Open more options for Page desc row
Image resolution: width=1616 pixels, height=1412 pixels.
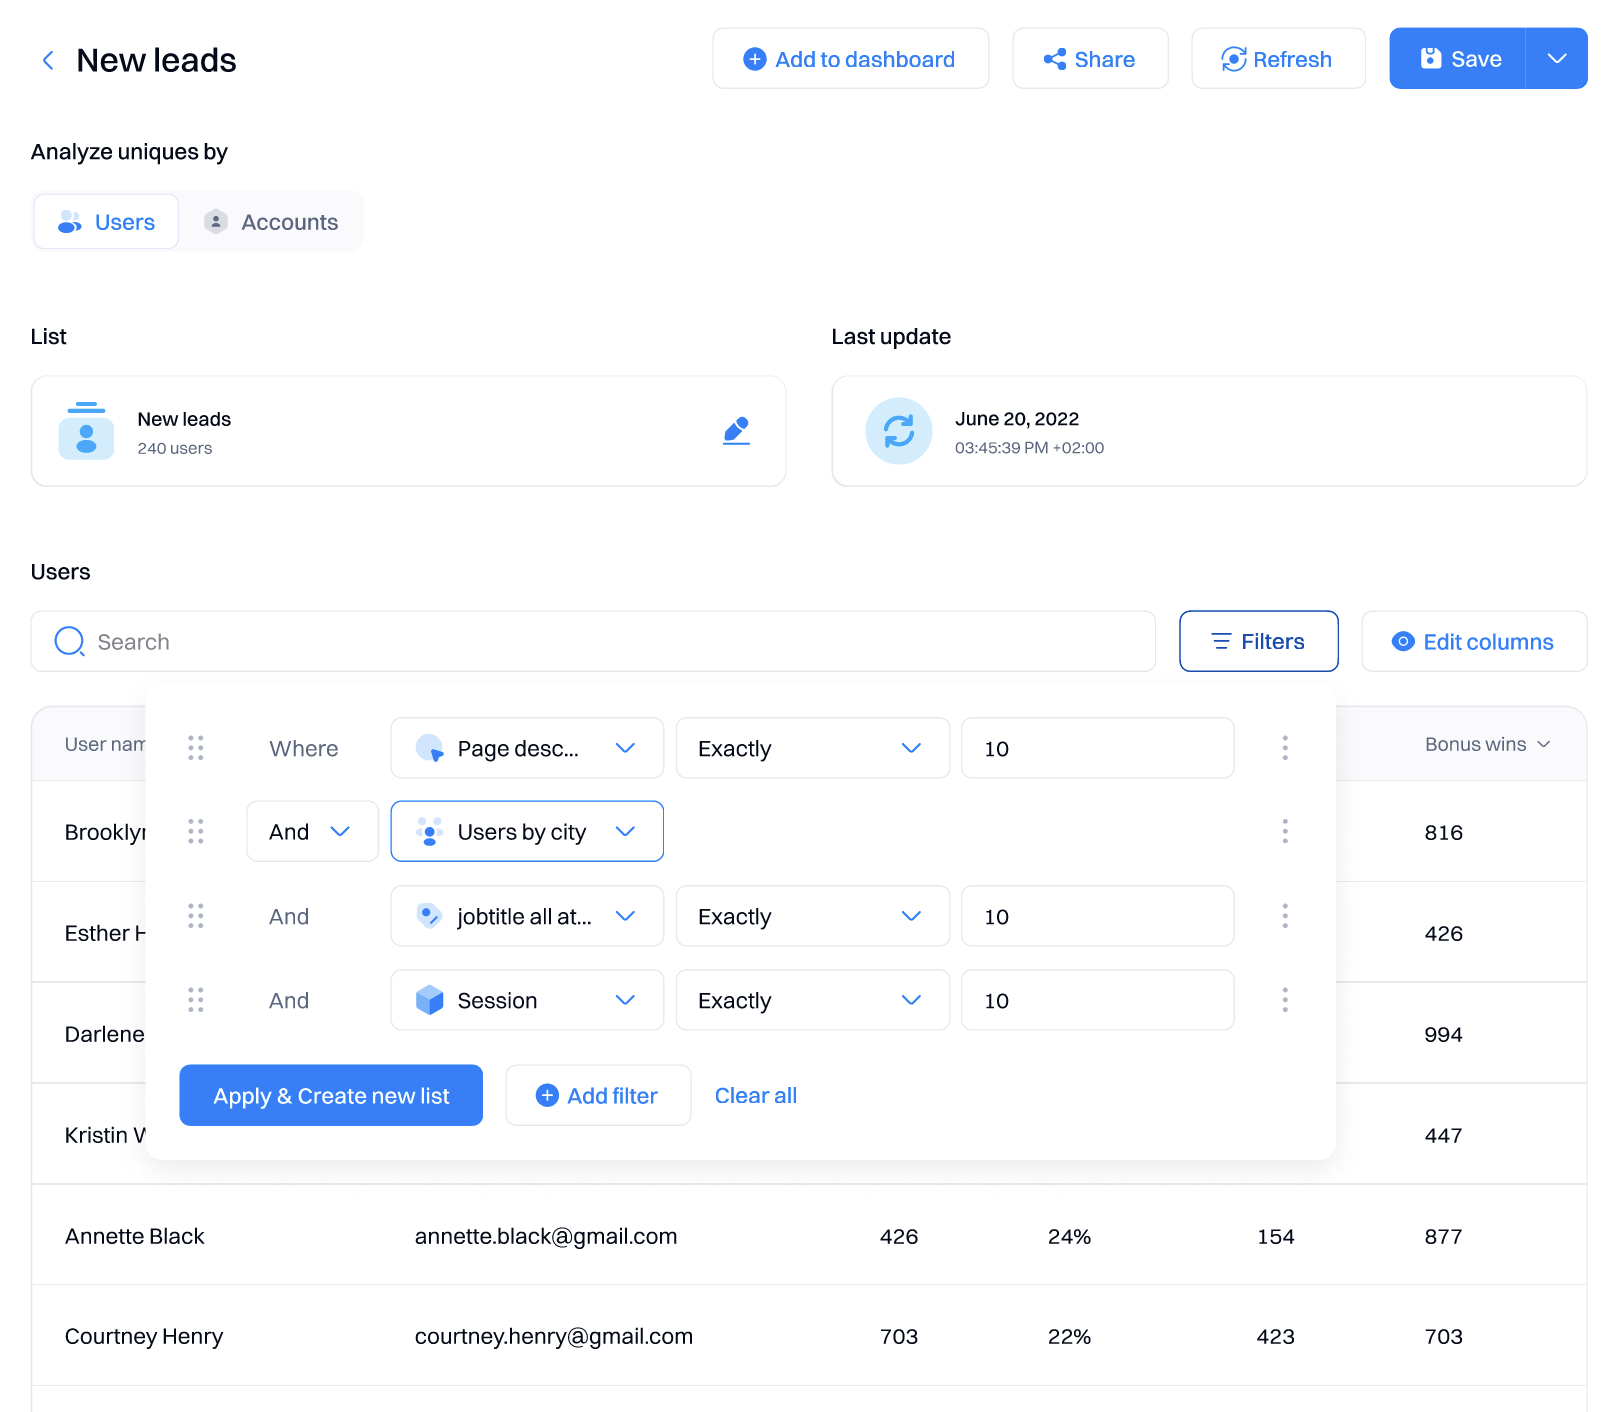[1285, 748]
